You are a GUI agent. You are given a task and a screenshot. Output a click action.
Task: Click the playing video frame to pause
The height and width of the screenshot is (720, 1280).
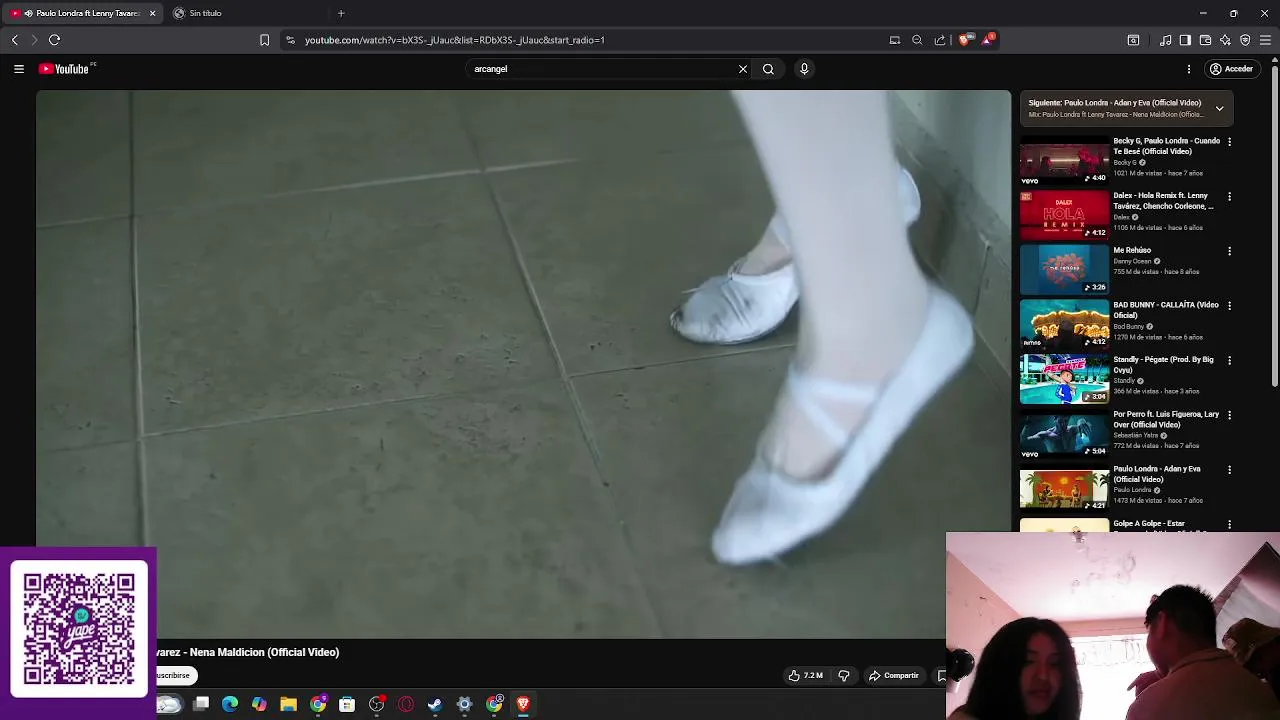click(x=523, y=364)
